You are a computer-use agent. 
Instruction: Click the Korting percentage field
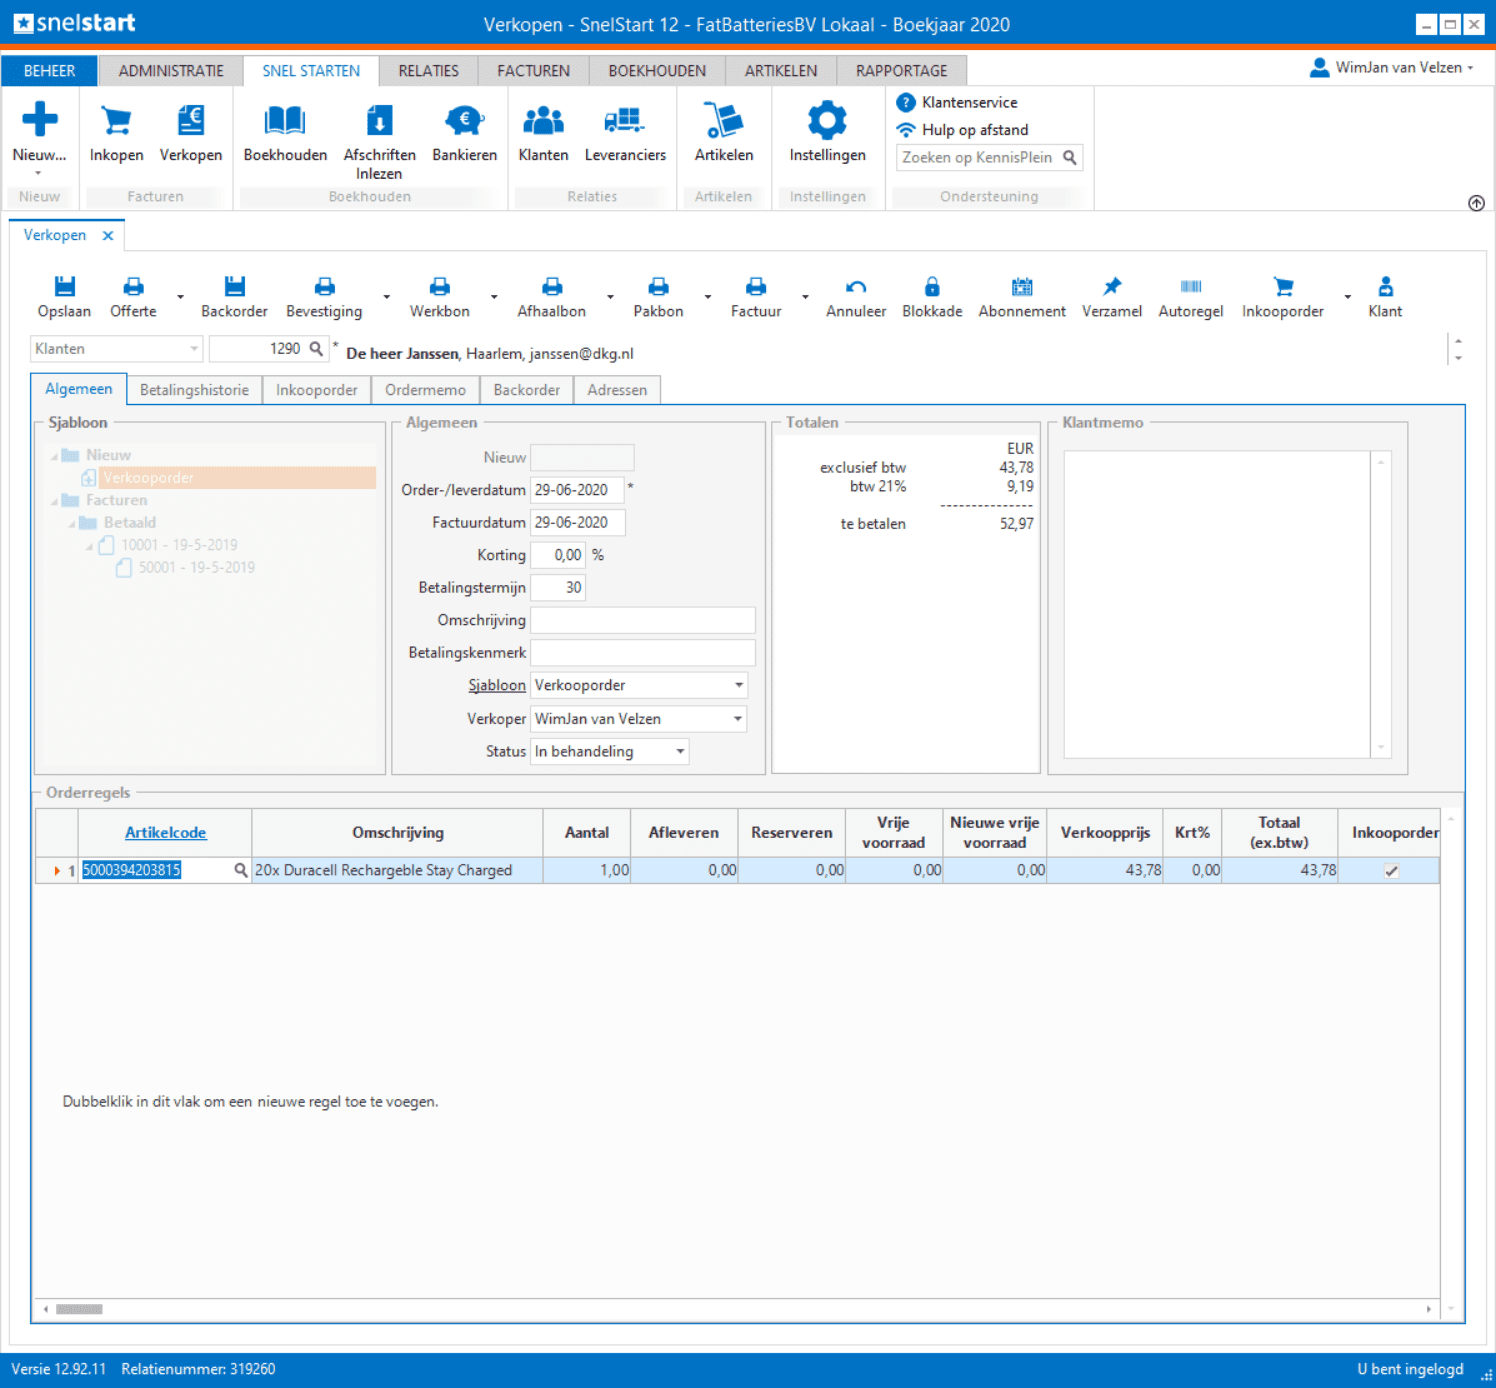(x=557, y=555)
